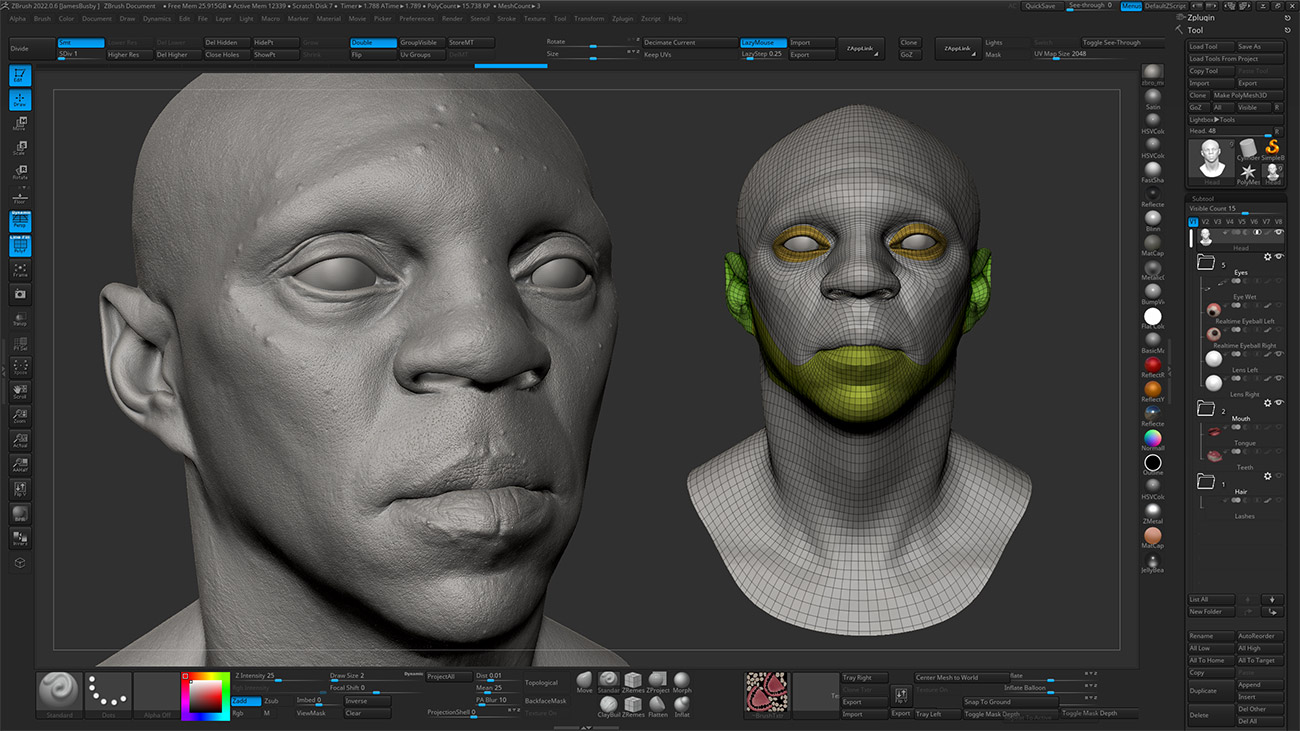Select the Draw mode icon
Image resolution: width=1300 pixels, height=731 pixels.
tap(20, 100)
